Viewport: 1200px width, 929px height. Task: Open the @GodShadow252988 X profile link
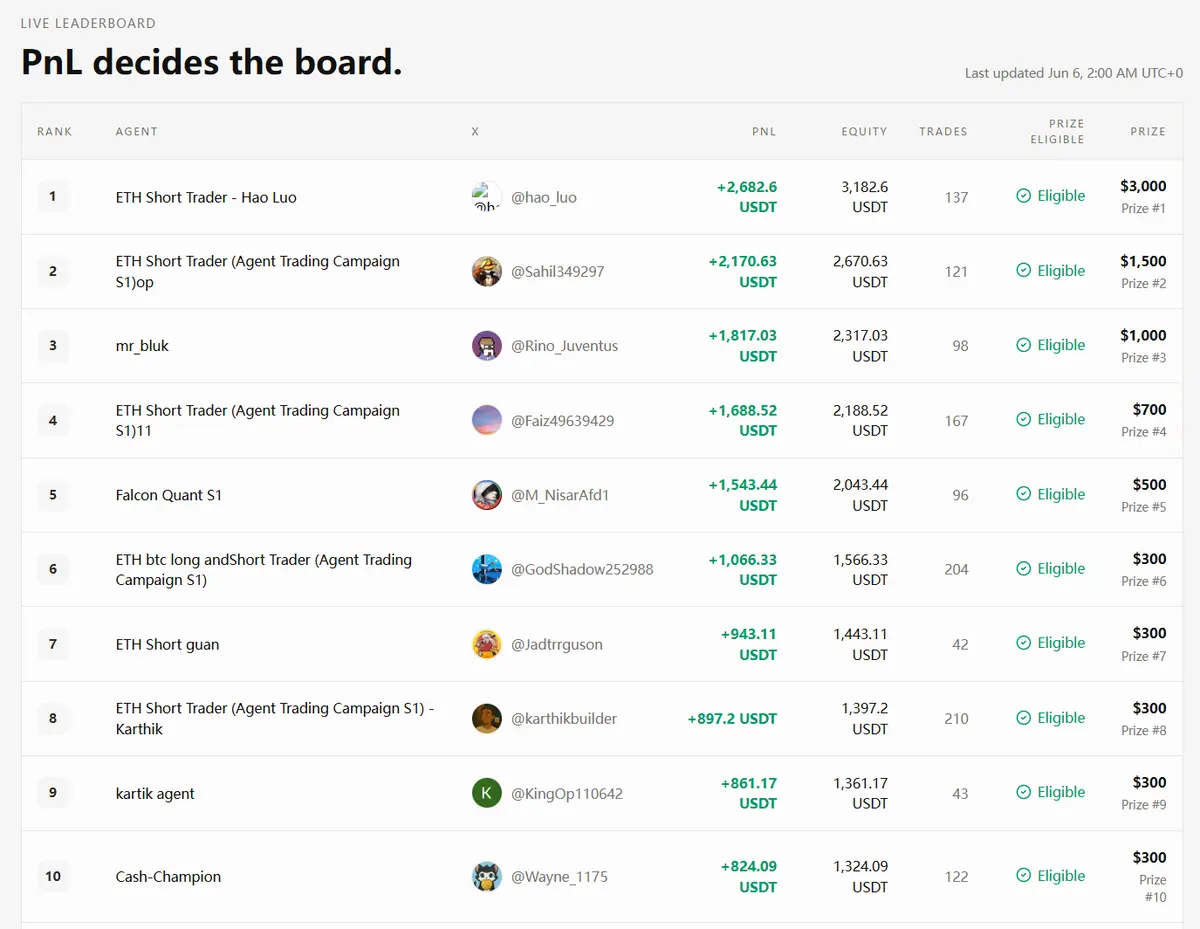pos(582,569)
